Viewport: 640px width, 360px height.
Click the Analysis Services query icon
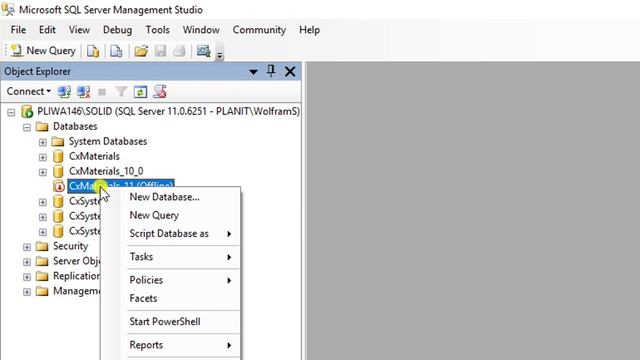116,51
